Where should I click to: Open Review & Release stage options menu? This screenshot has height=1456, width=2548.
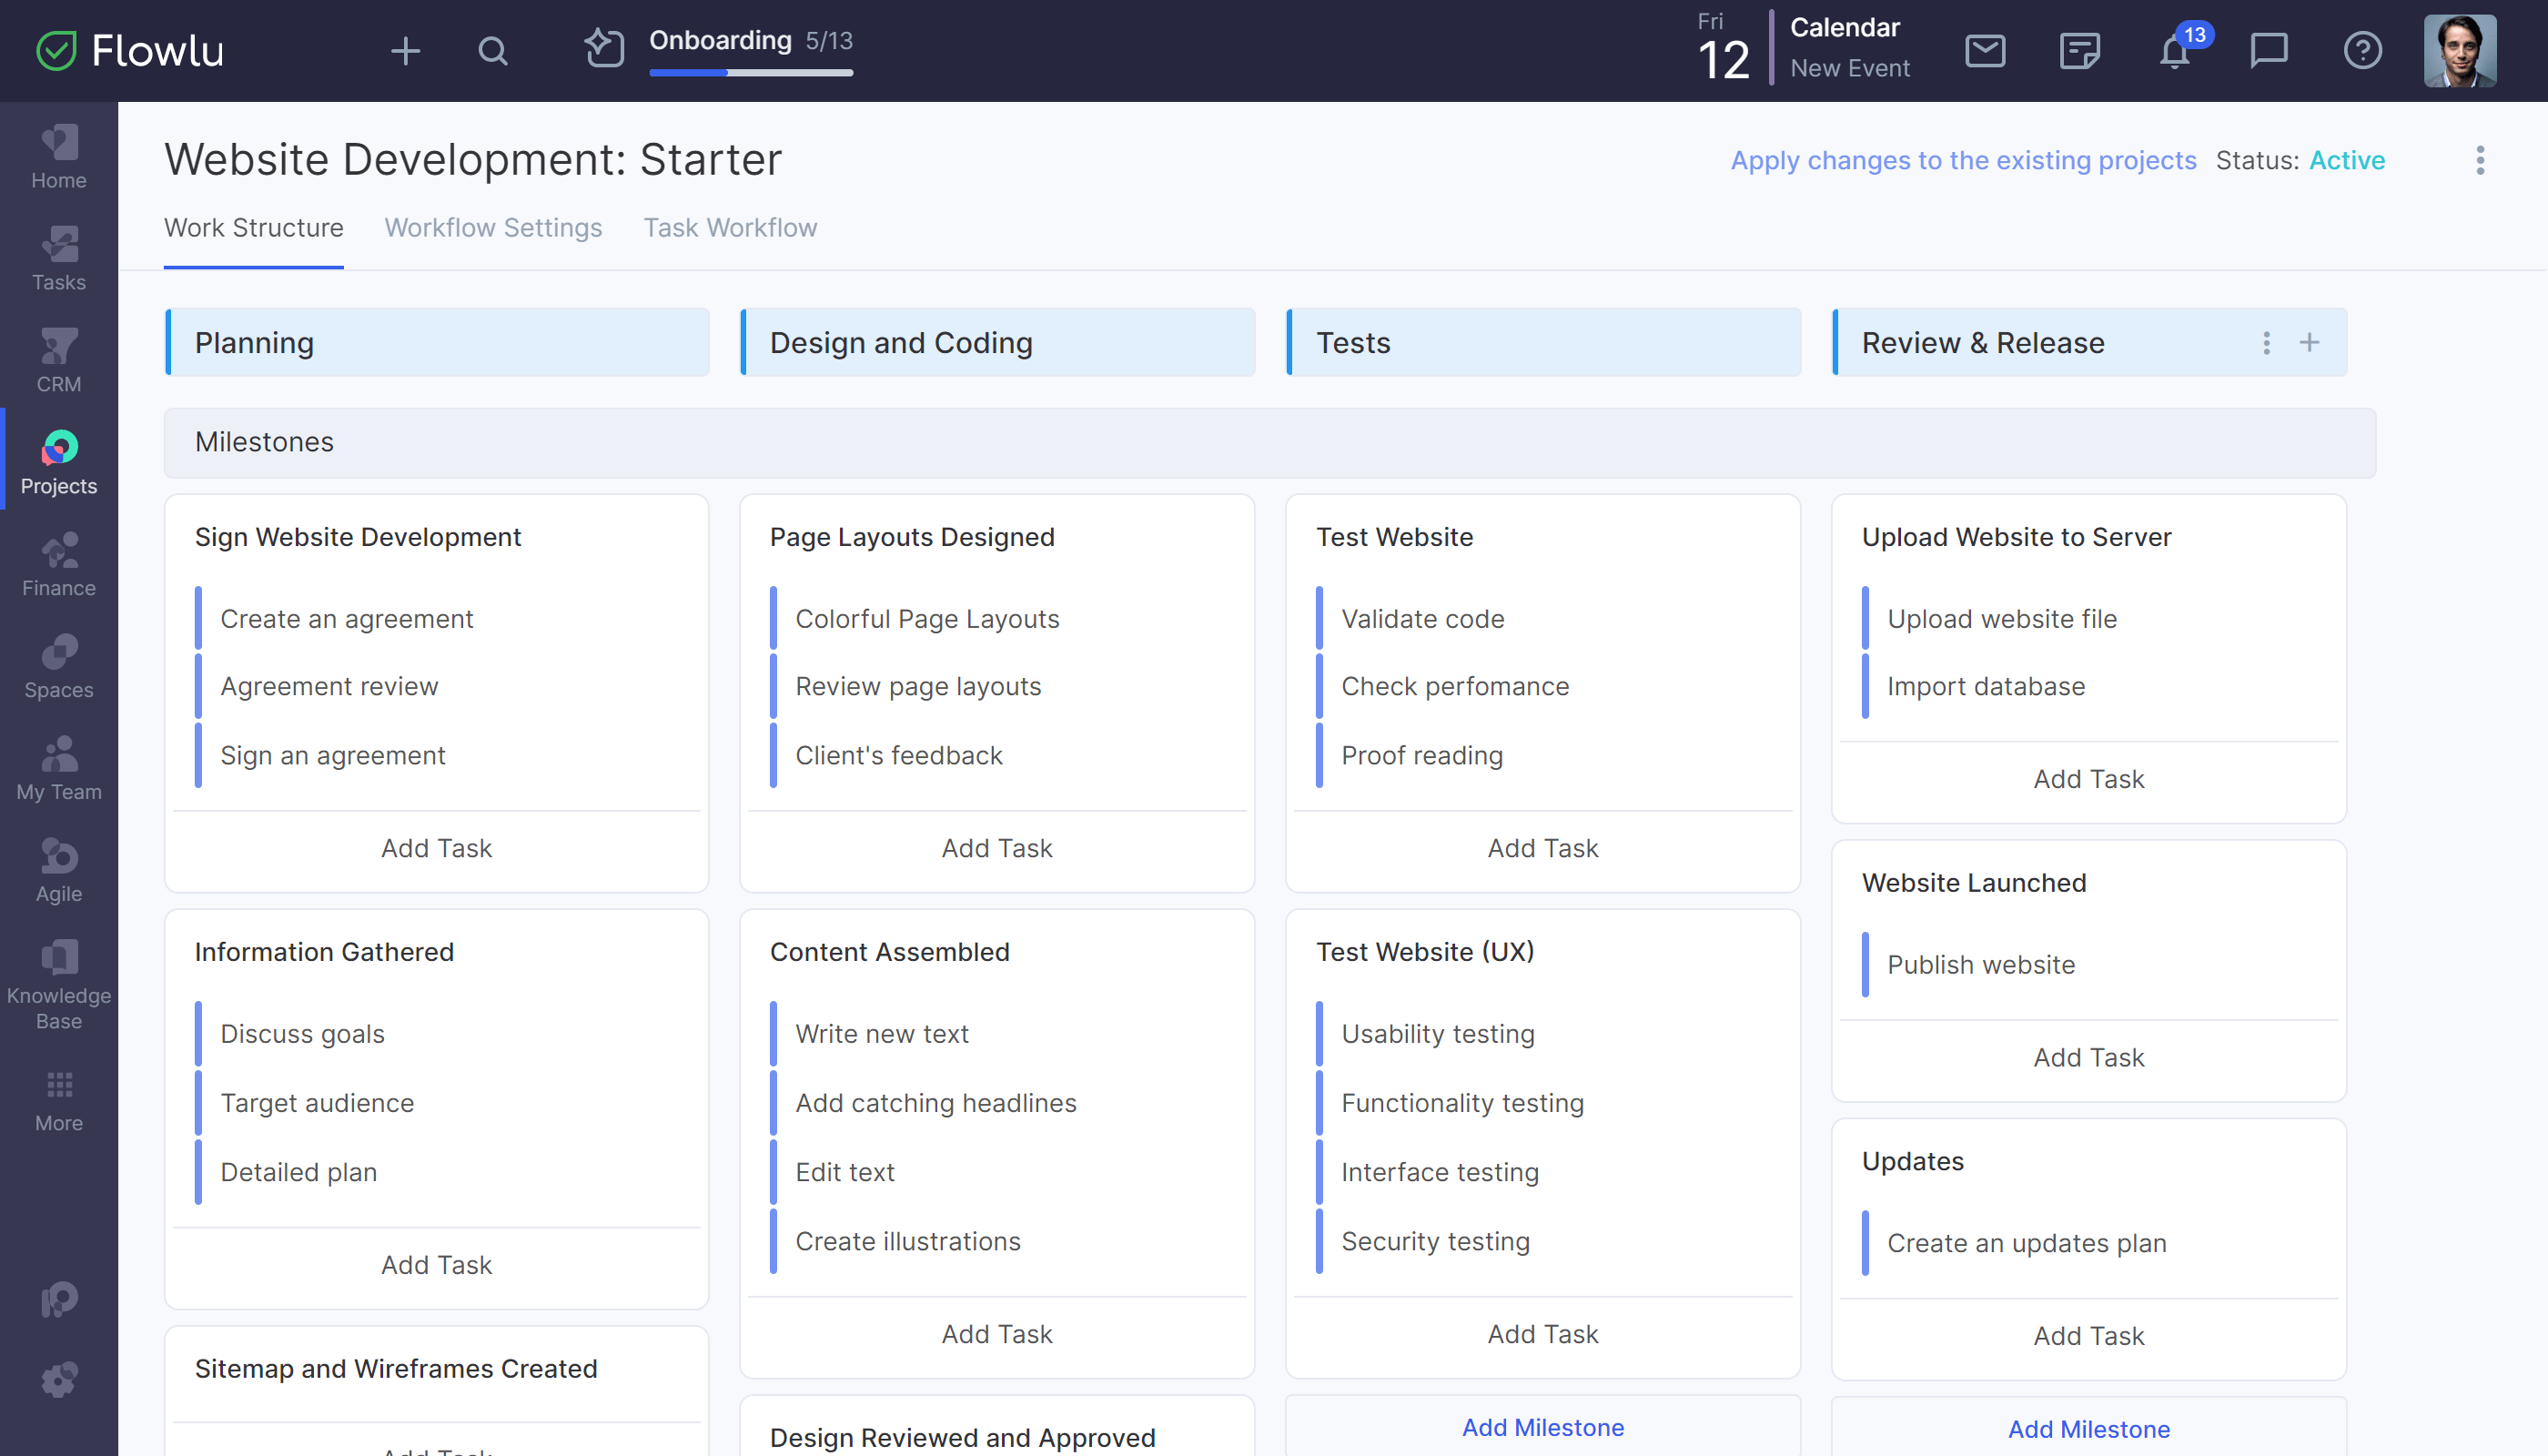(2266, 343)
